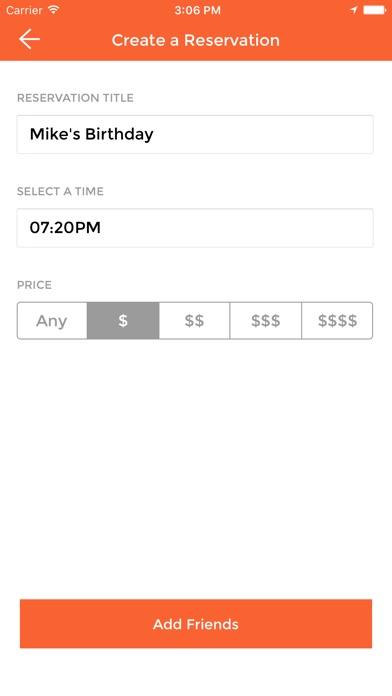Click the Create a Reservation header title
392x696 pixels.
pyautogui.click(x=196, y=40)
